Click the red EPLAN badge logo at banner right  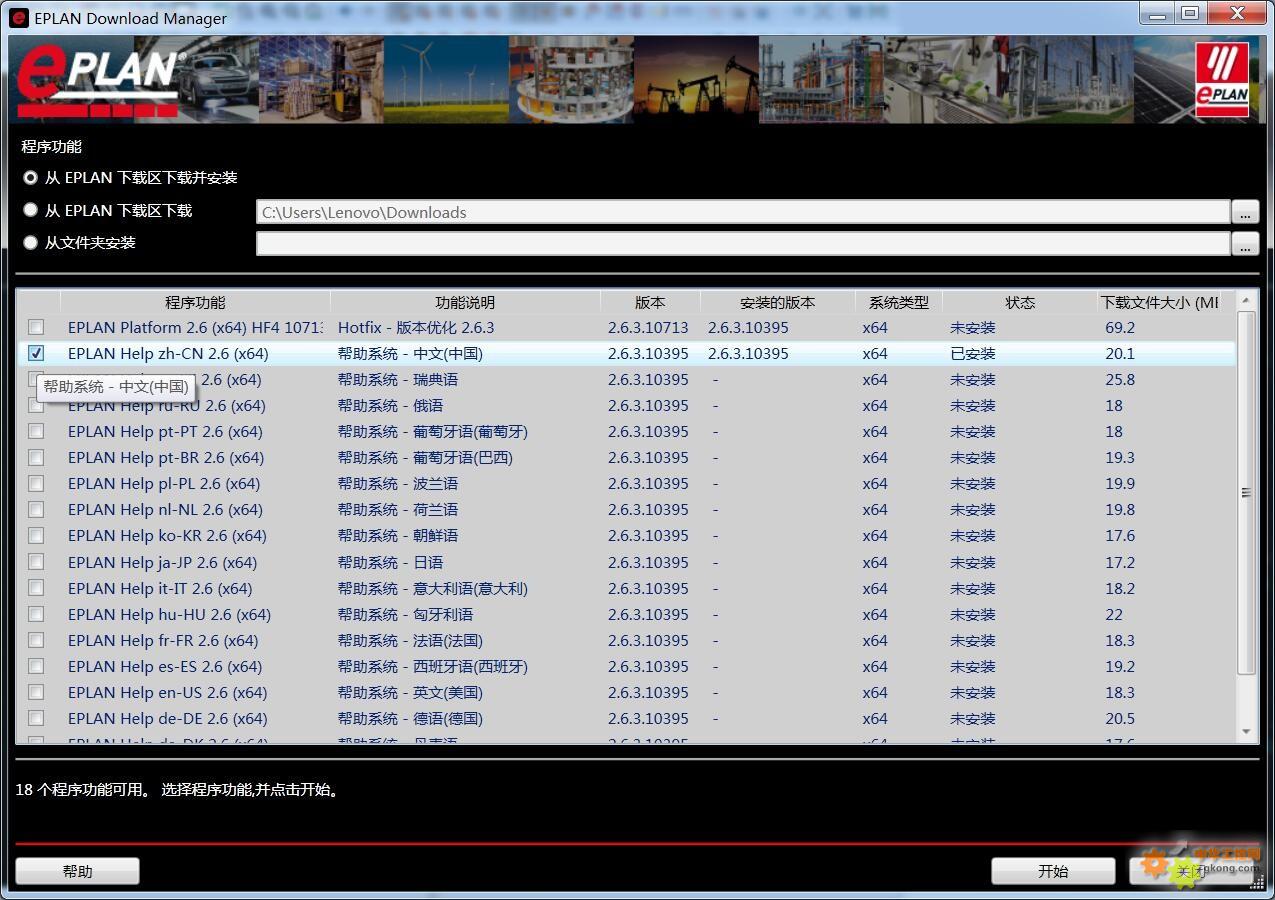[x=1221, y=79]
